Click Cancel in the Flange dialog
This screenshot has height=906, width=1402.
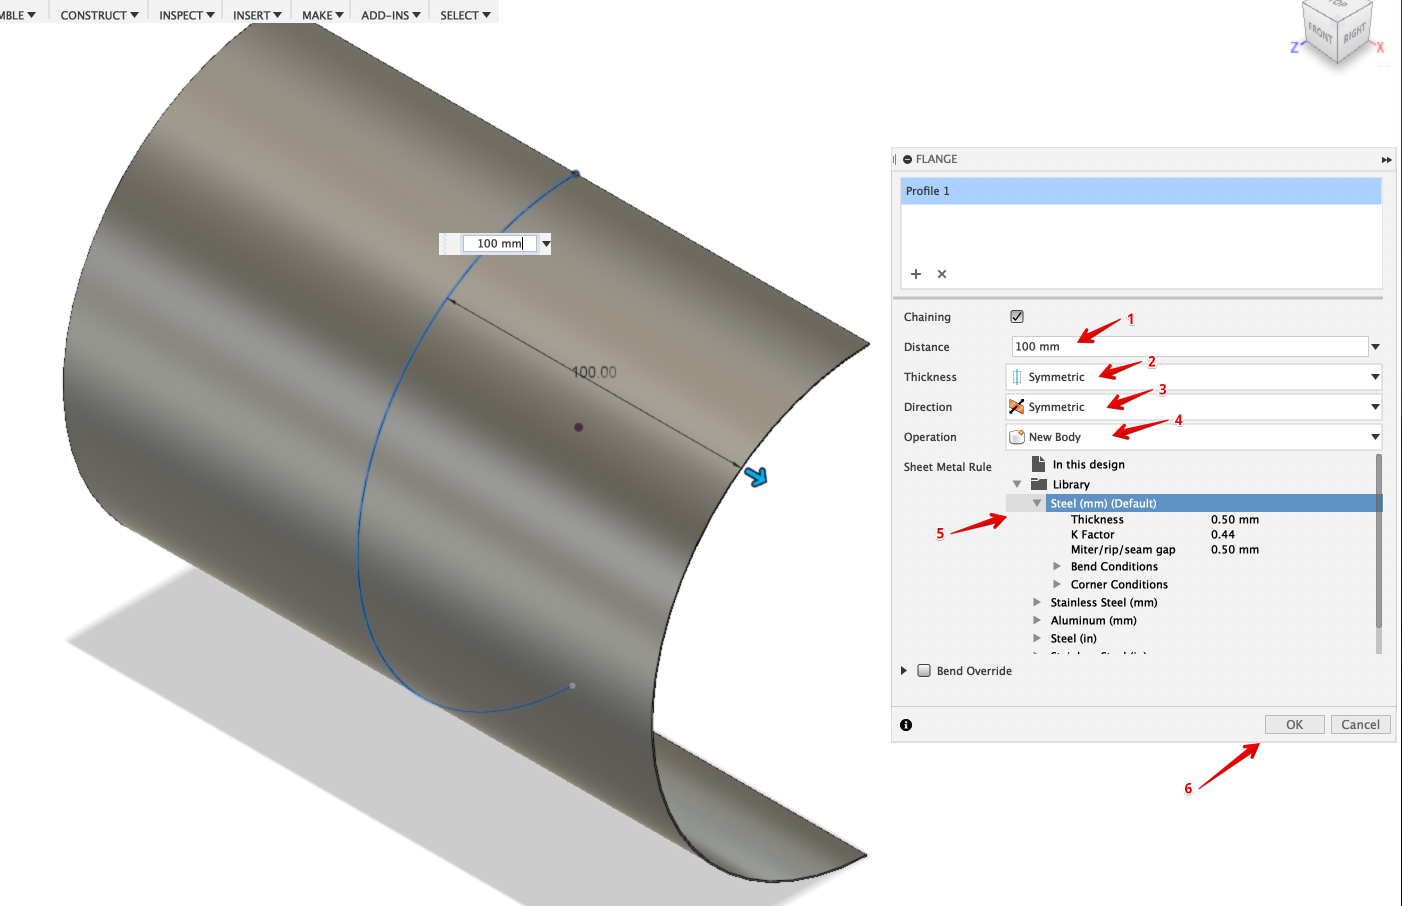click(x=1361, y=725)
